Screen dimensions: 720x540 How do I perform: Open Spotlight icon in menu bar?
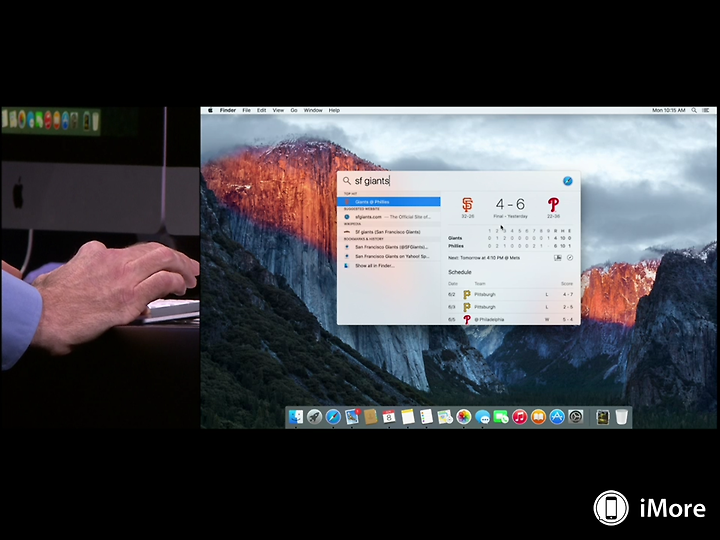click(x=694, y=110)
